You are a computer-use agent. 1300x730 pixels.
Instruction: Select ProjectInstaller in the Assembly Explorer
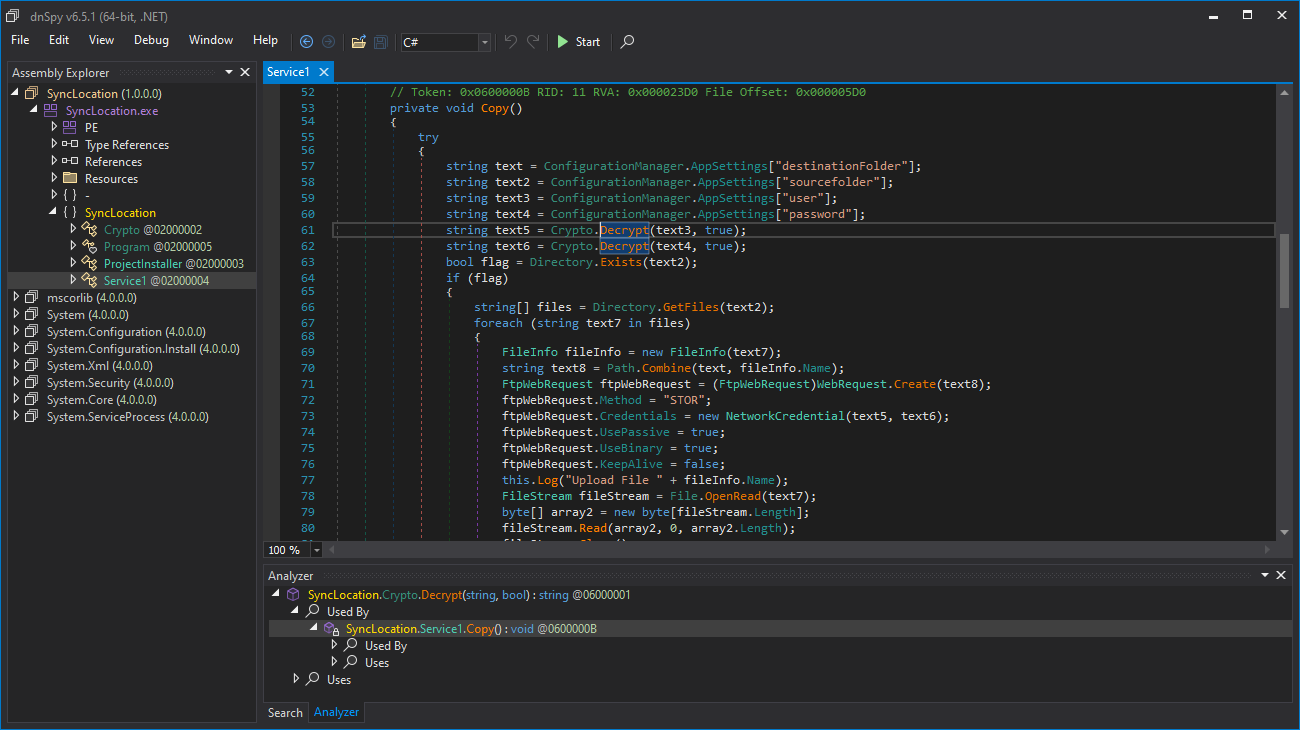[x=143, y=264]
